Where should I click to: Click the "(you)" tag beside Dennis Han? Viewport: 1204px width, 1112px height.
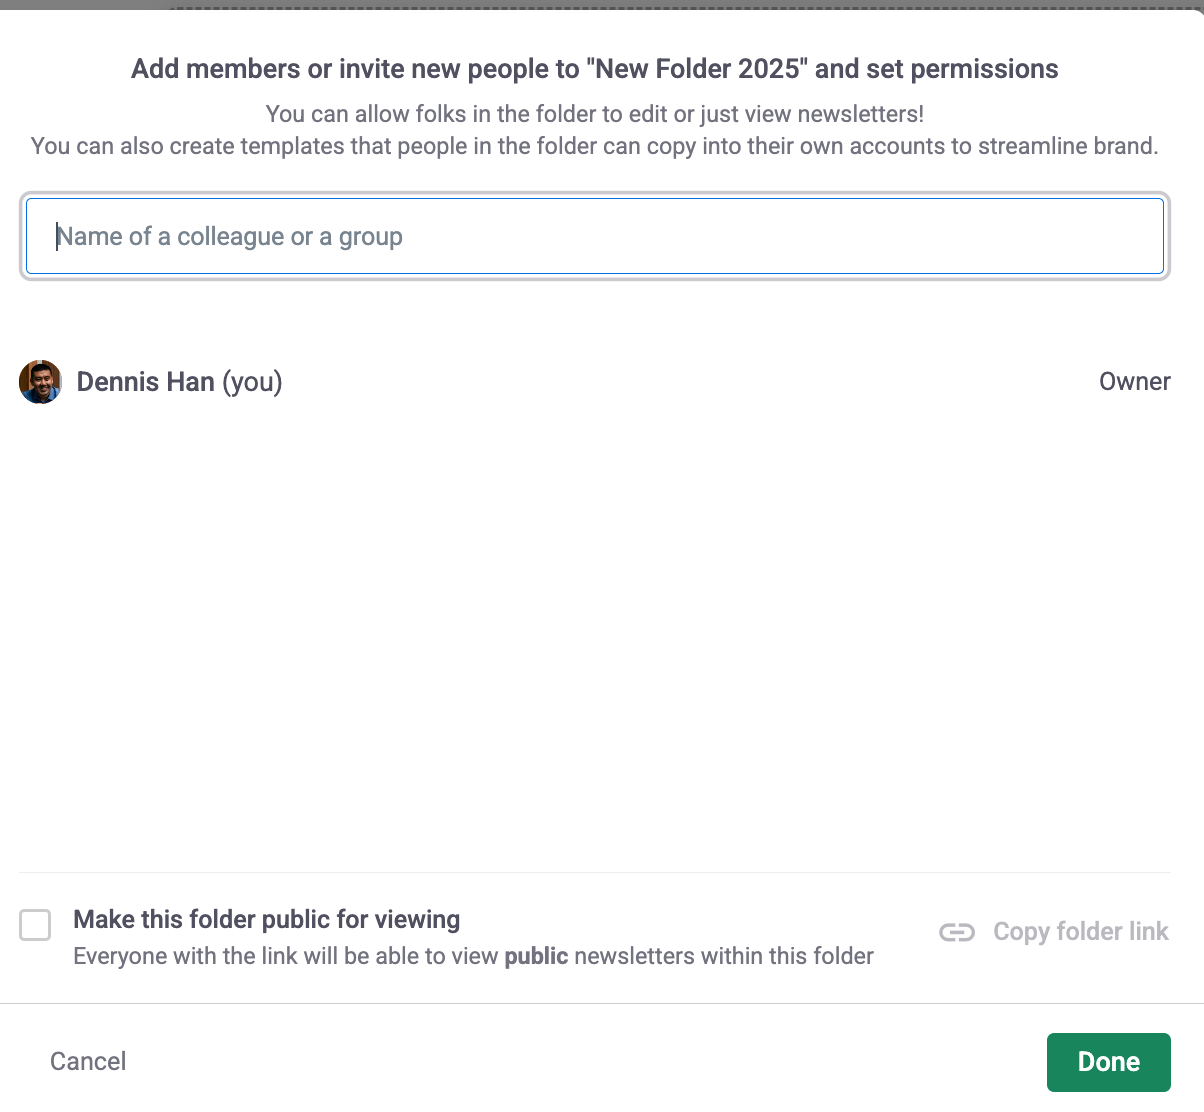pyautogui.click(x=252, y=382)
